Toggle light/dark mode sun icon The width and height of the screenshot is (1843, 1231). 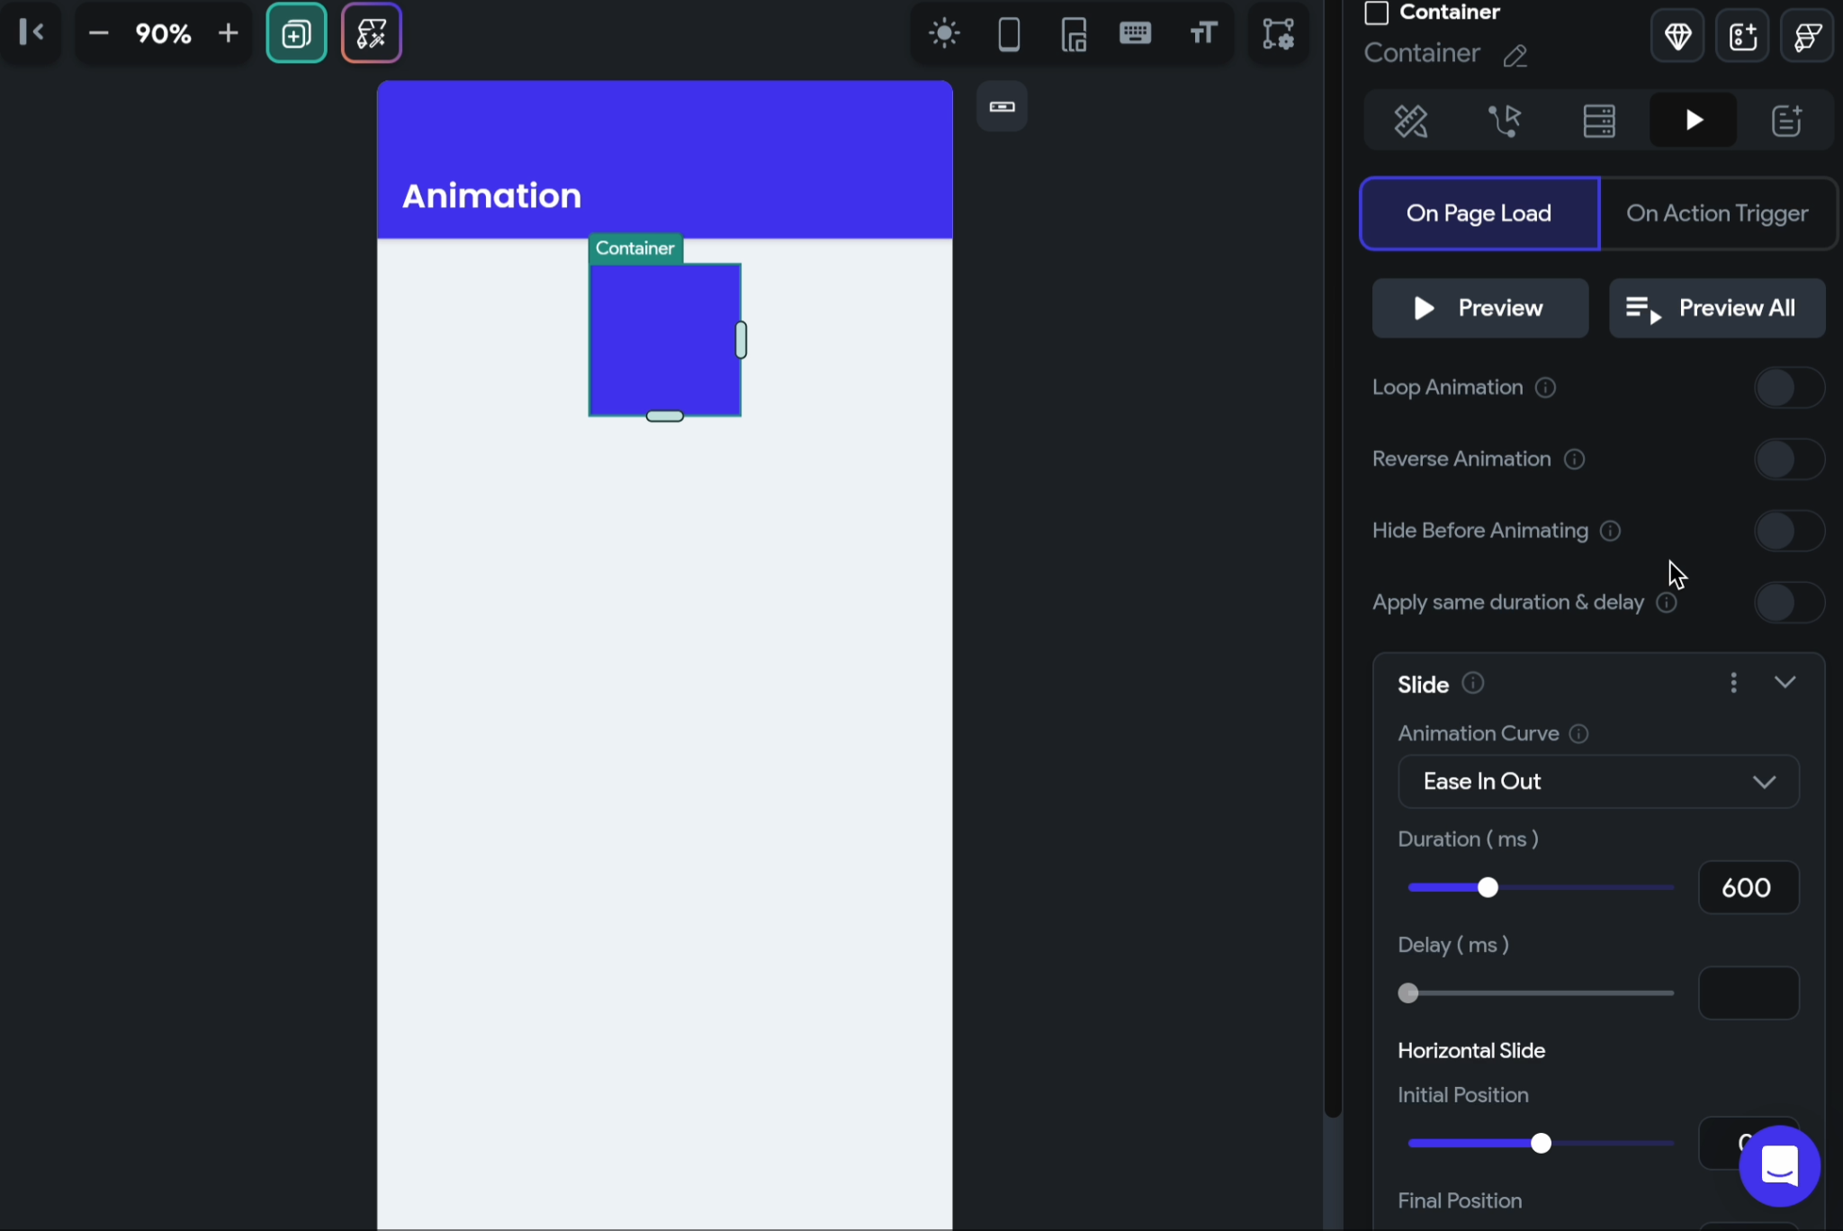[944, 34]
